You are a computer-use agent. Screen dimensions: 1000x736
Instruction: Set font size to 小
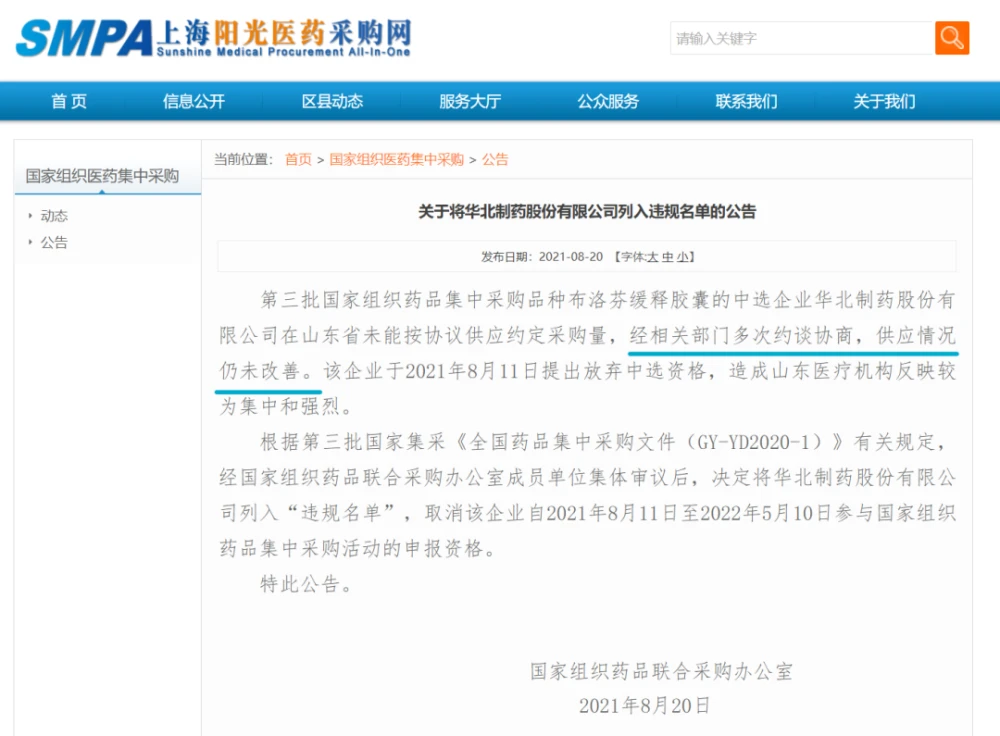[682, 257]
